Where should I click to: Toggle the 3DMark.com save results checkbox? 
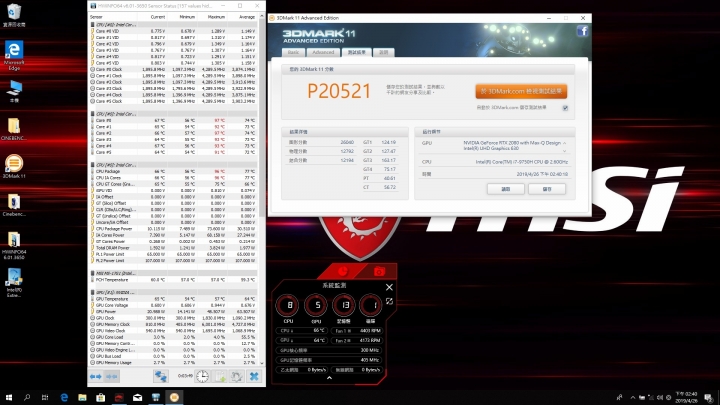coord(565,108)
